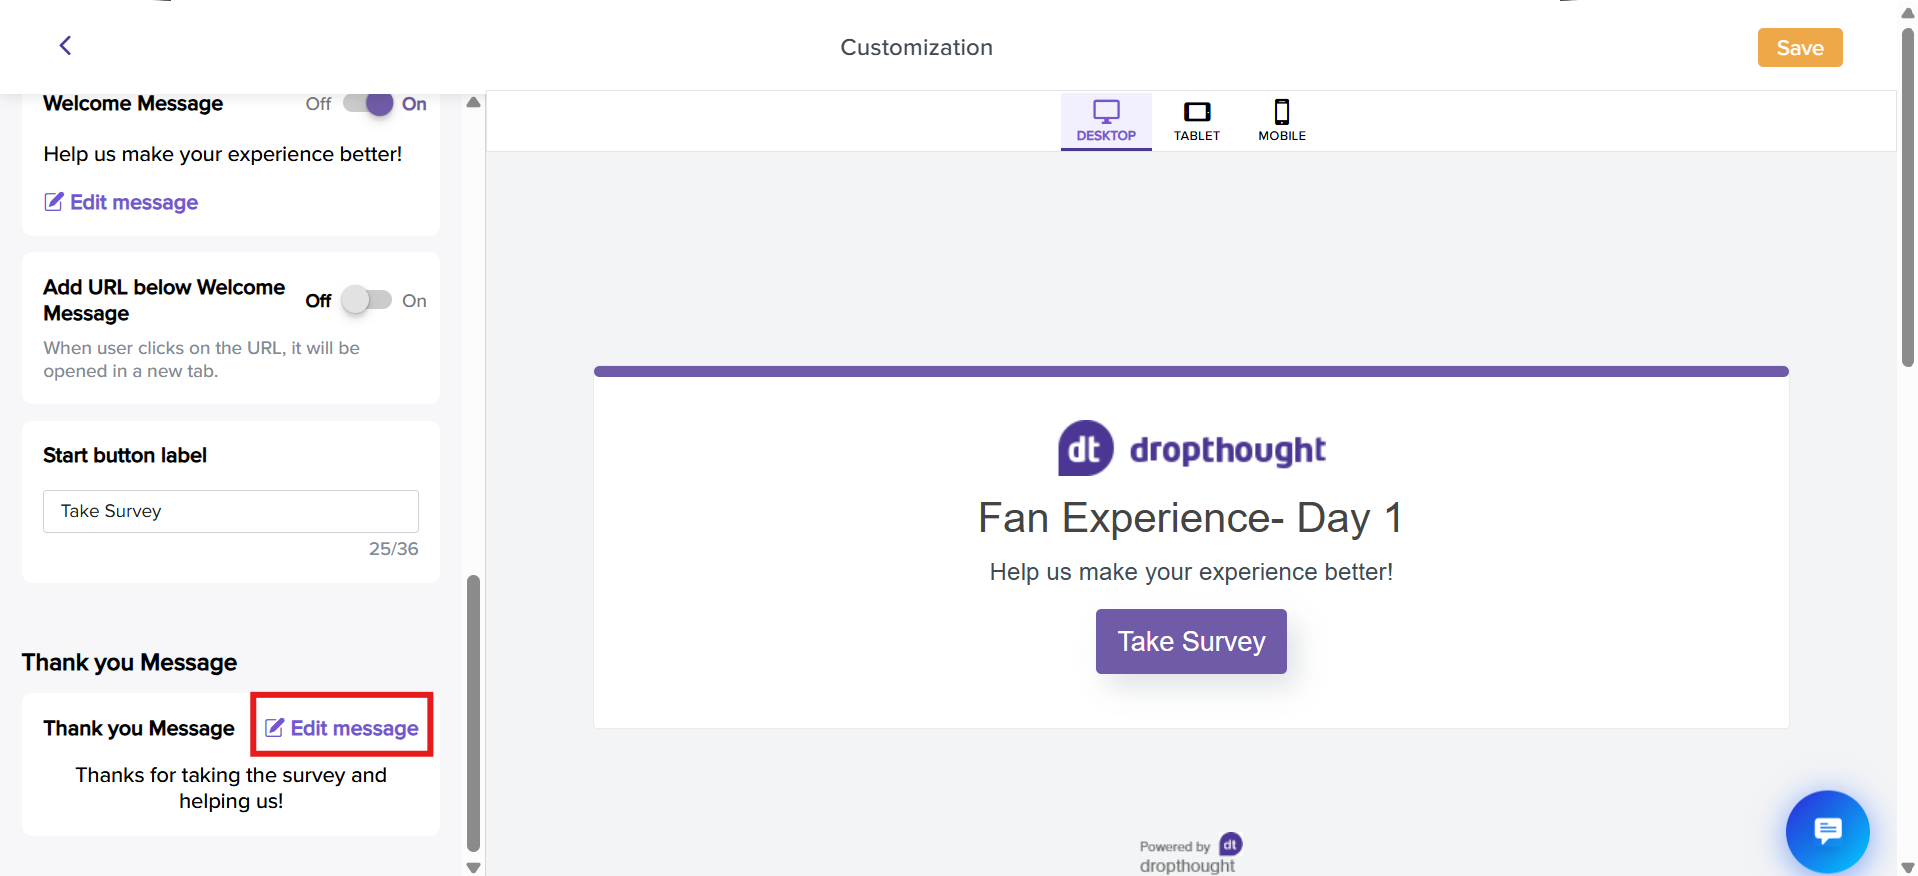
Task: Click the Start button label input field
Action: [230, 511]
